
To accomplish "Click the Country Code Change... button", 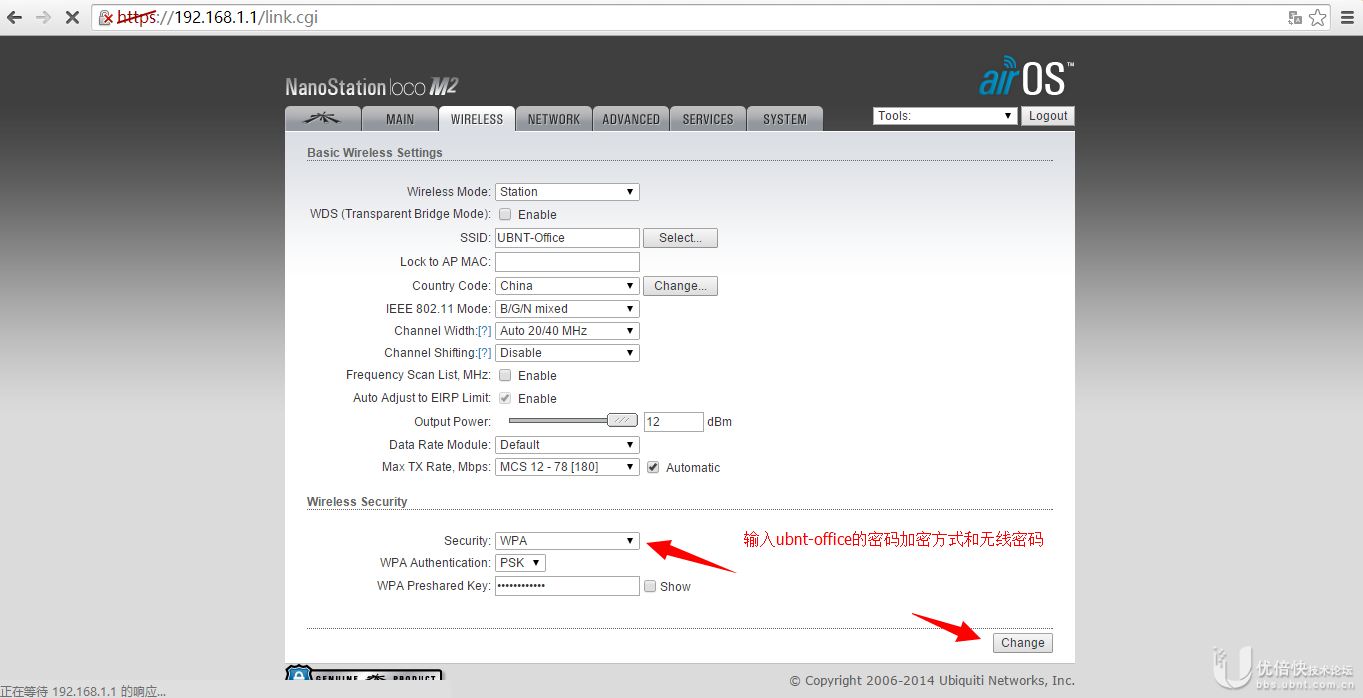I will (680, 286).
